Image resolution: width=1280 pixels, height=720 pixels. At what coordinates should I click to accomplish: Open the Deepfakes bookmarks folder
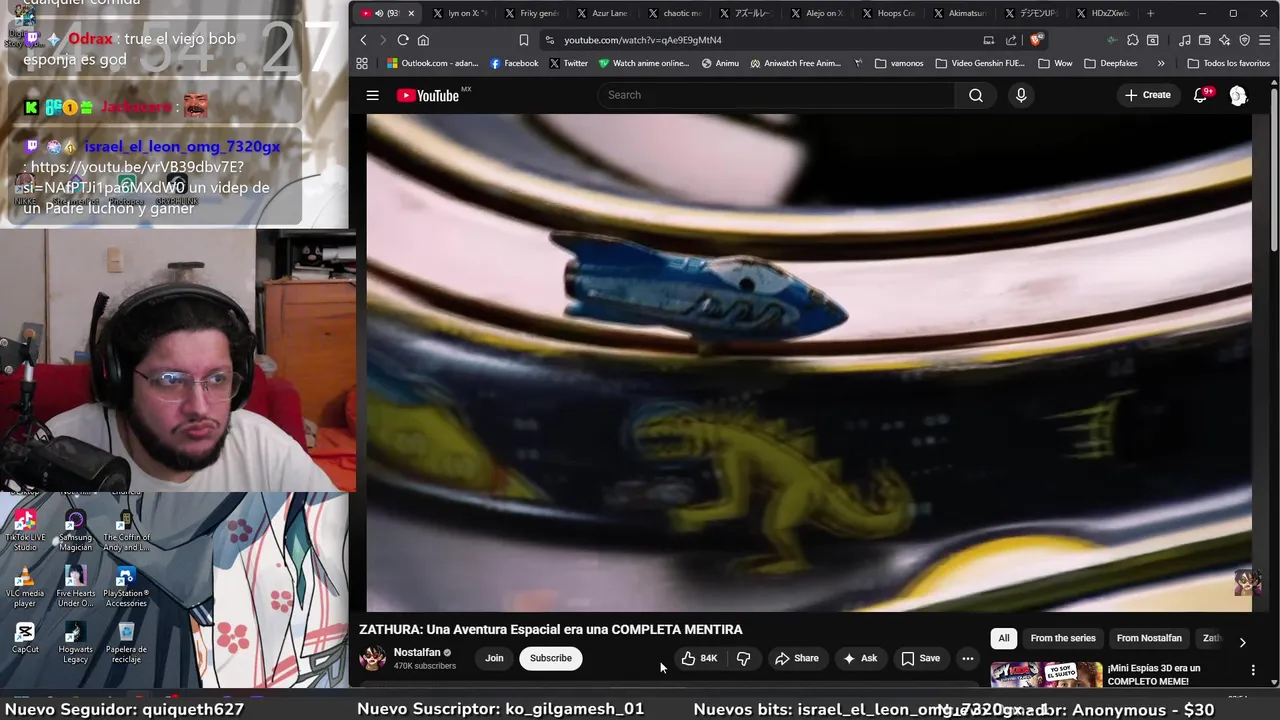pos(1111,63)
